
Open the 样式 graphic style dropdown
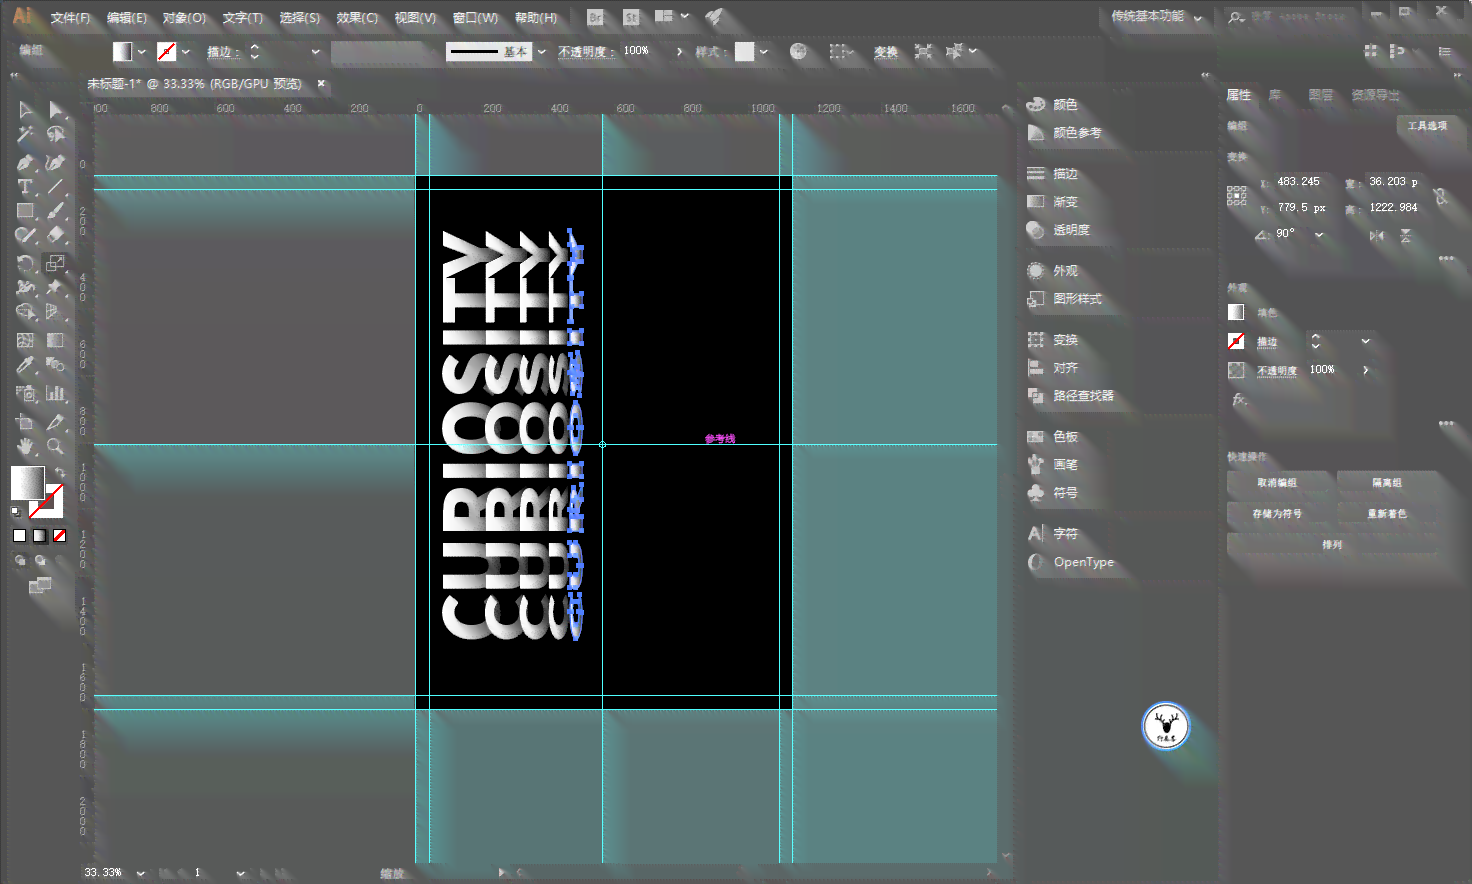[764, 51]
